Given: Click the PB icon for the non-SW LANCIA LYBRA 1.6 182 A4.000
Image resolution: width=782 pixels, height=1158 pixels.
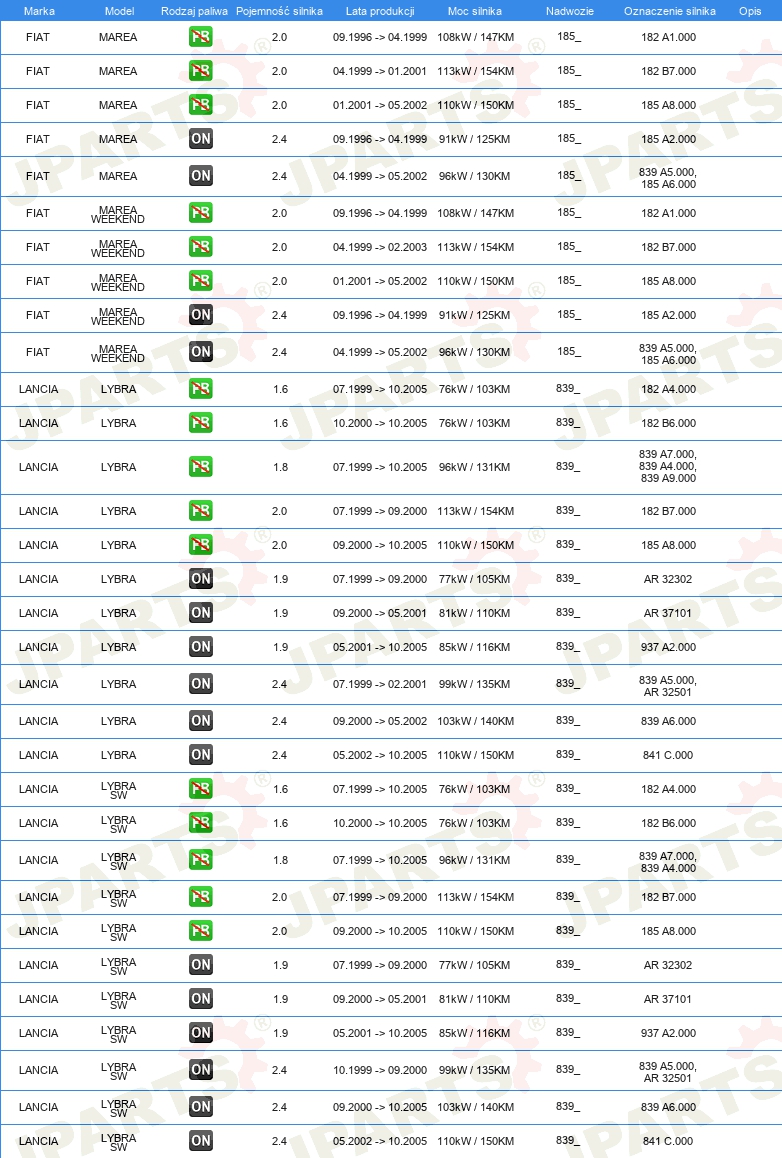Looking at the screenshot, I should point(201,389).
